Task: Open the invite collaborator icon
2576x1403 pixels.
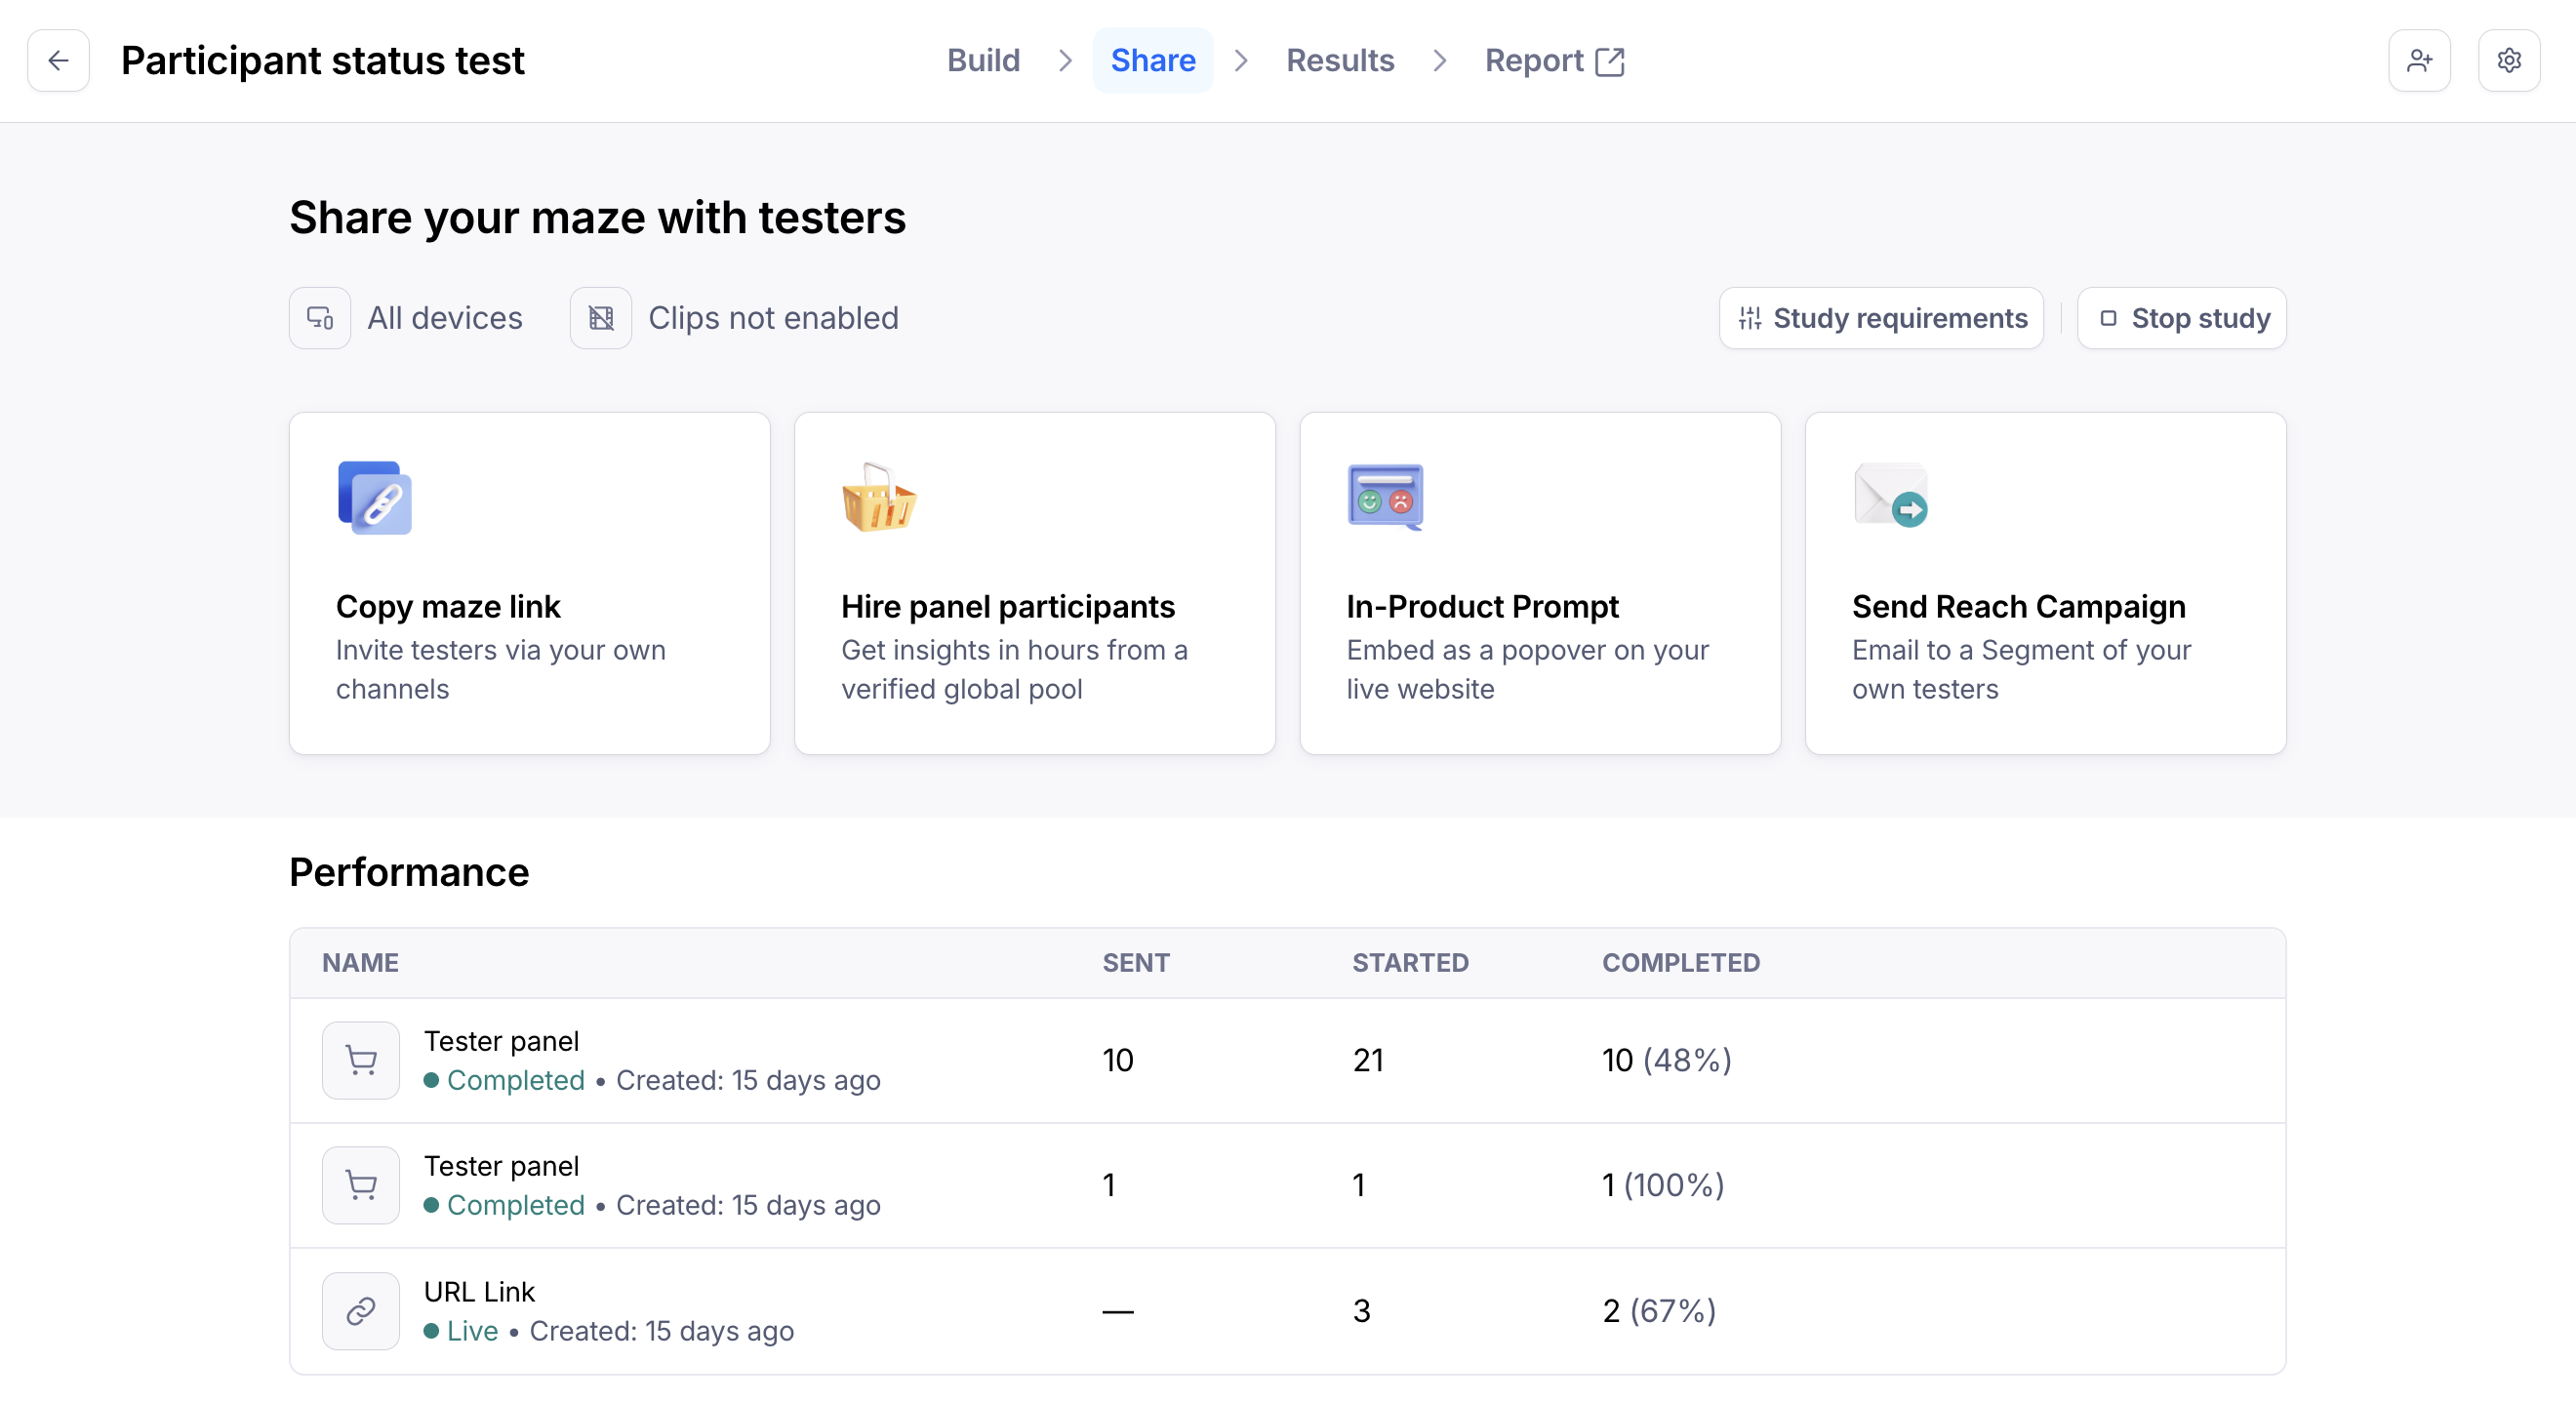Action: (2418, 61)
